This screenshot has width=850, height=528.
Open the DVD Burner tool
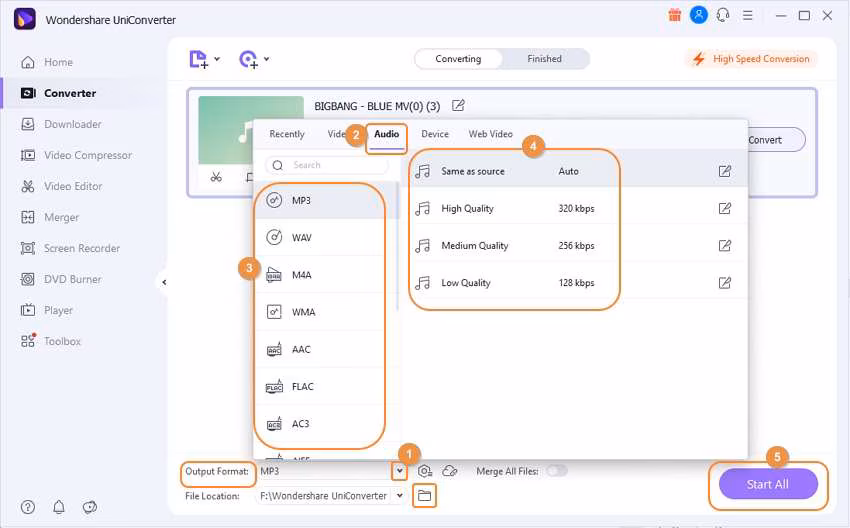tap(61, 279)
